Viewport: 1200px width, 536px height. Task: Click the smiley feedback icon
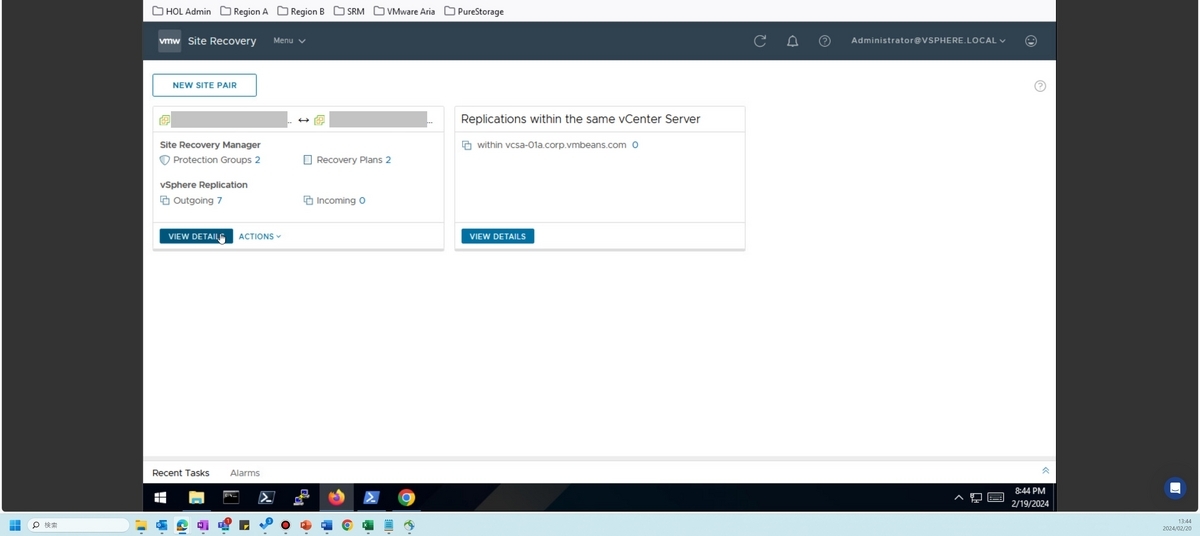pos(1031,41)
